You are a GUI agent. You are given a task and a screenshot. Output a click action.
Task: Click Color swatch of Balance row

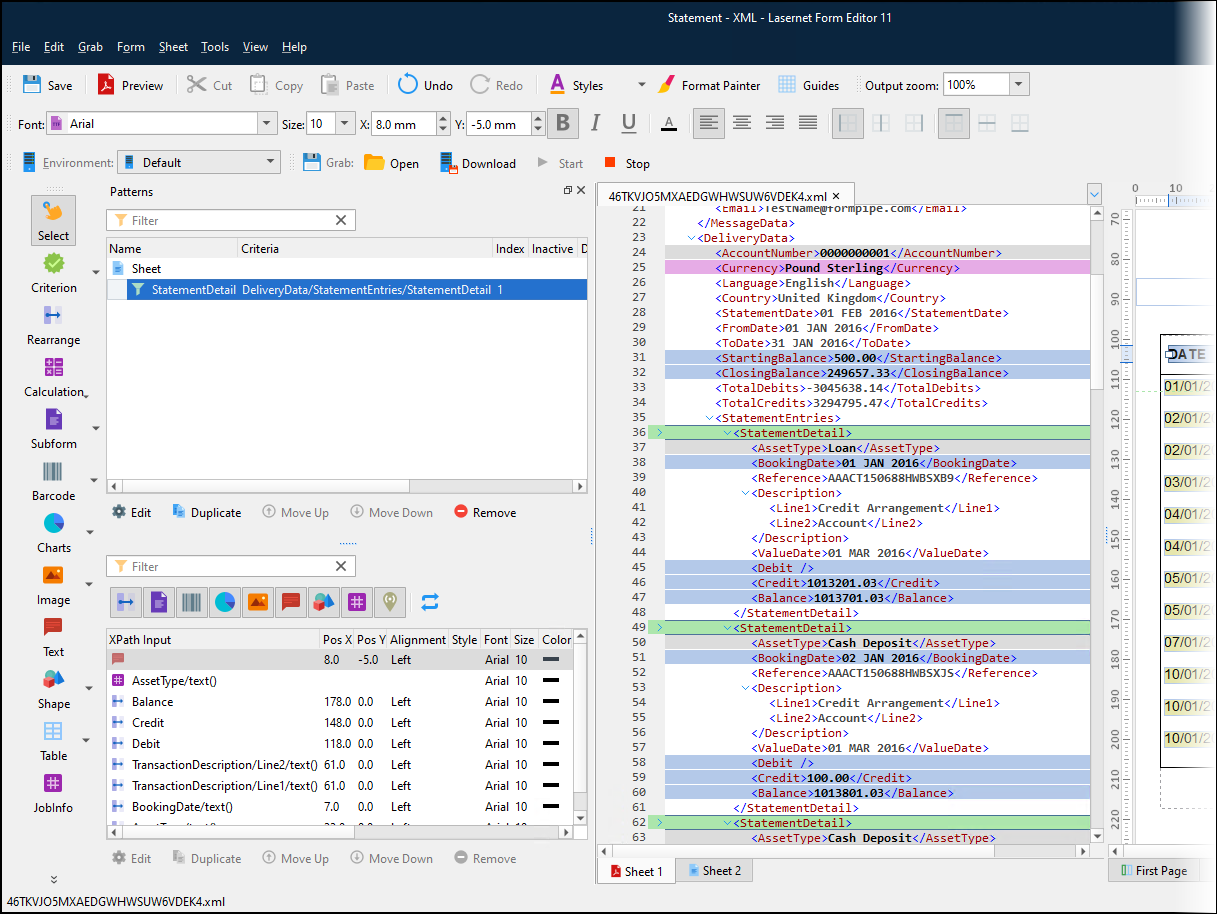pos(551,702)
